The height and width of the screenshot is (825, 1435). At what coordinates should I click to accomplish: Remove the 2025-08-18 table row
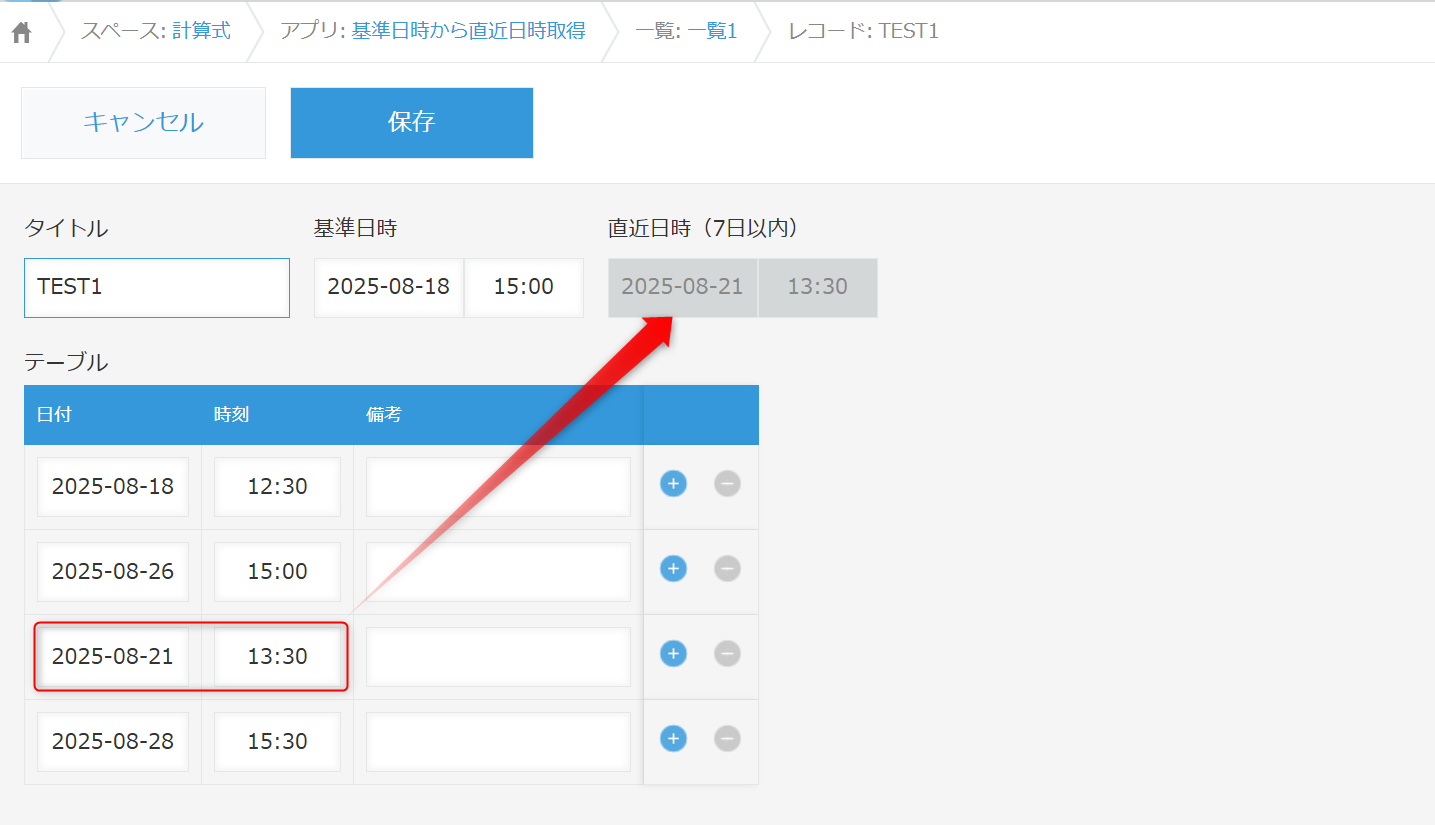tap(727, 485)
